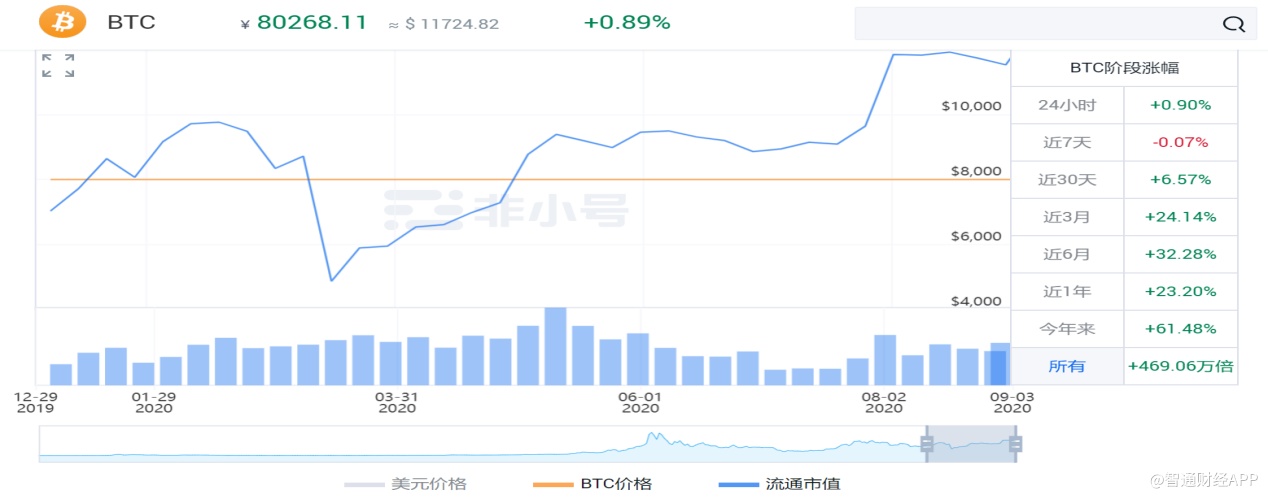The height and width of the screenshot is (499, 1268).
Task: Click the highlighted last volume bar
Action: pyautogui.click(x=998, y=367)
